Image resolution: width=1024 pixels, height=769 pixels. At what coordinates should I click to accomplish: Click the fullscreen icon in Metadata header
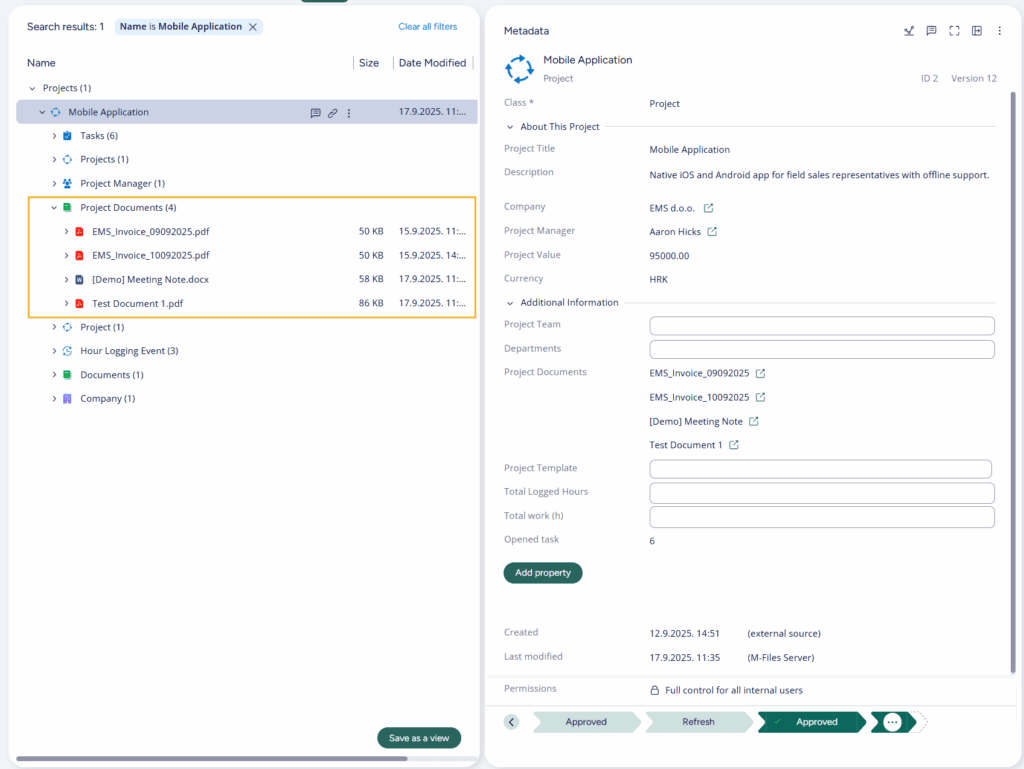tap(954, 31)
